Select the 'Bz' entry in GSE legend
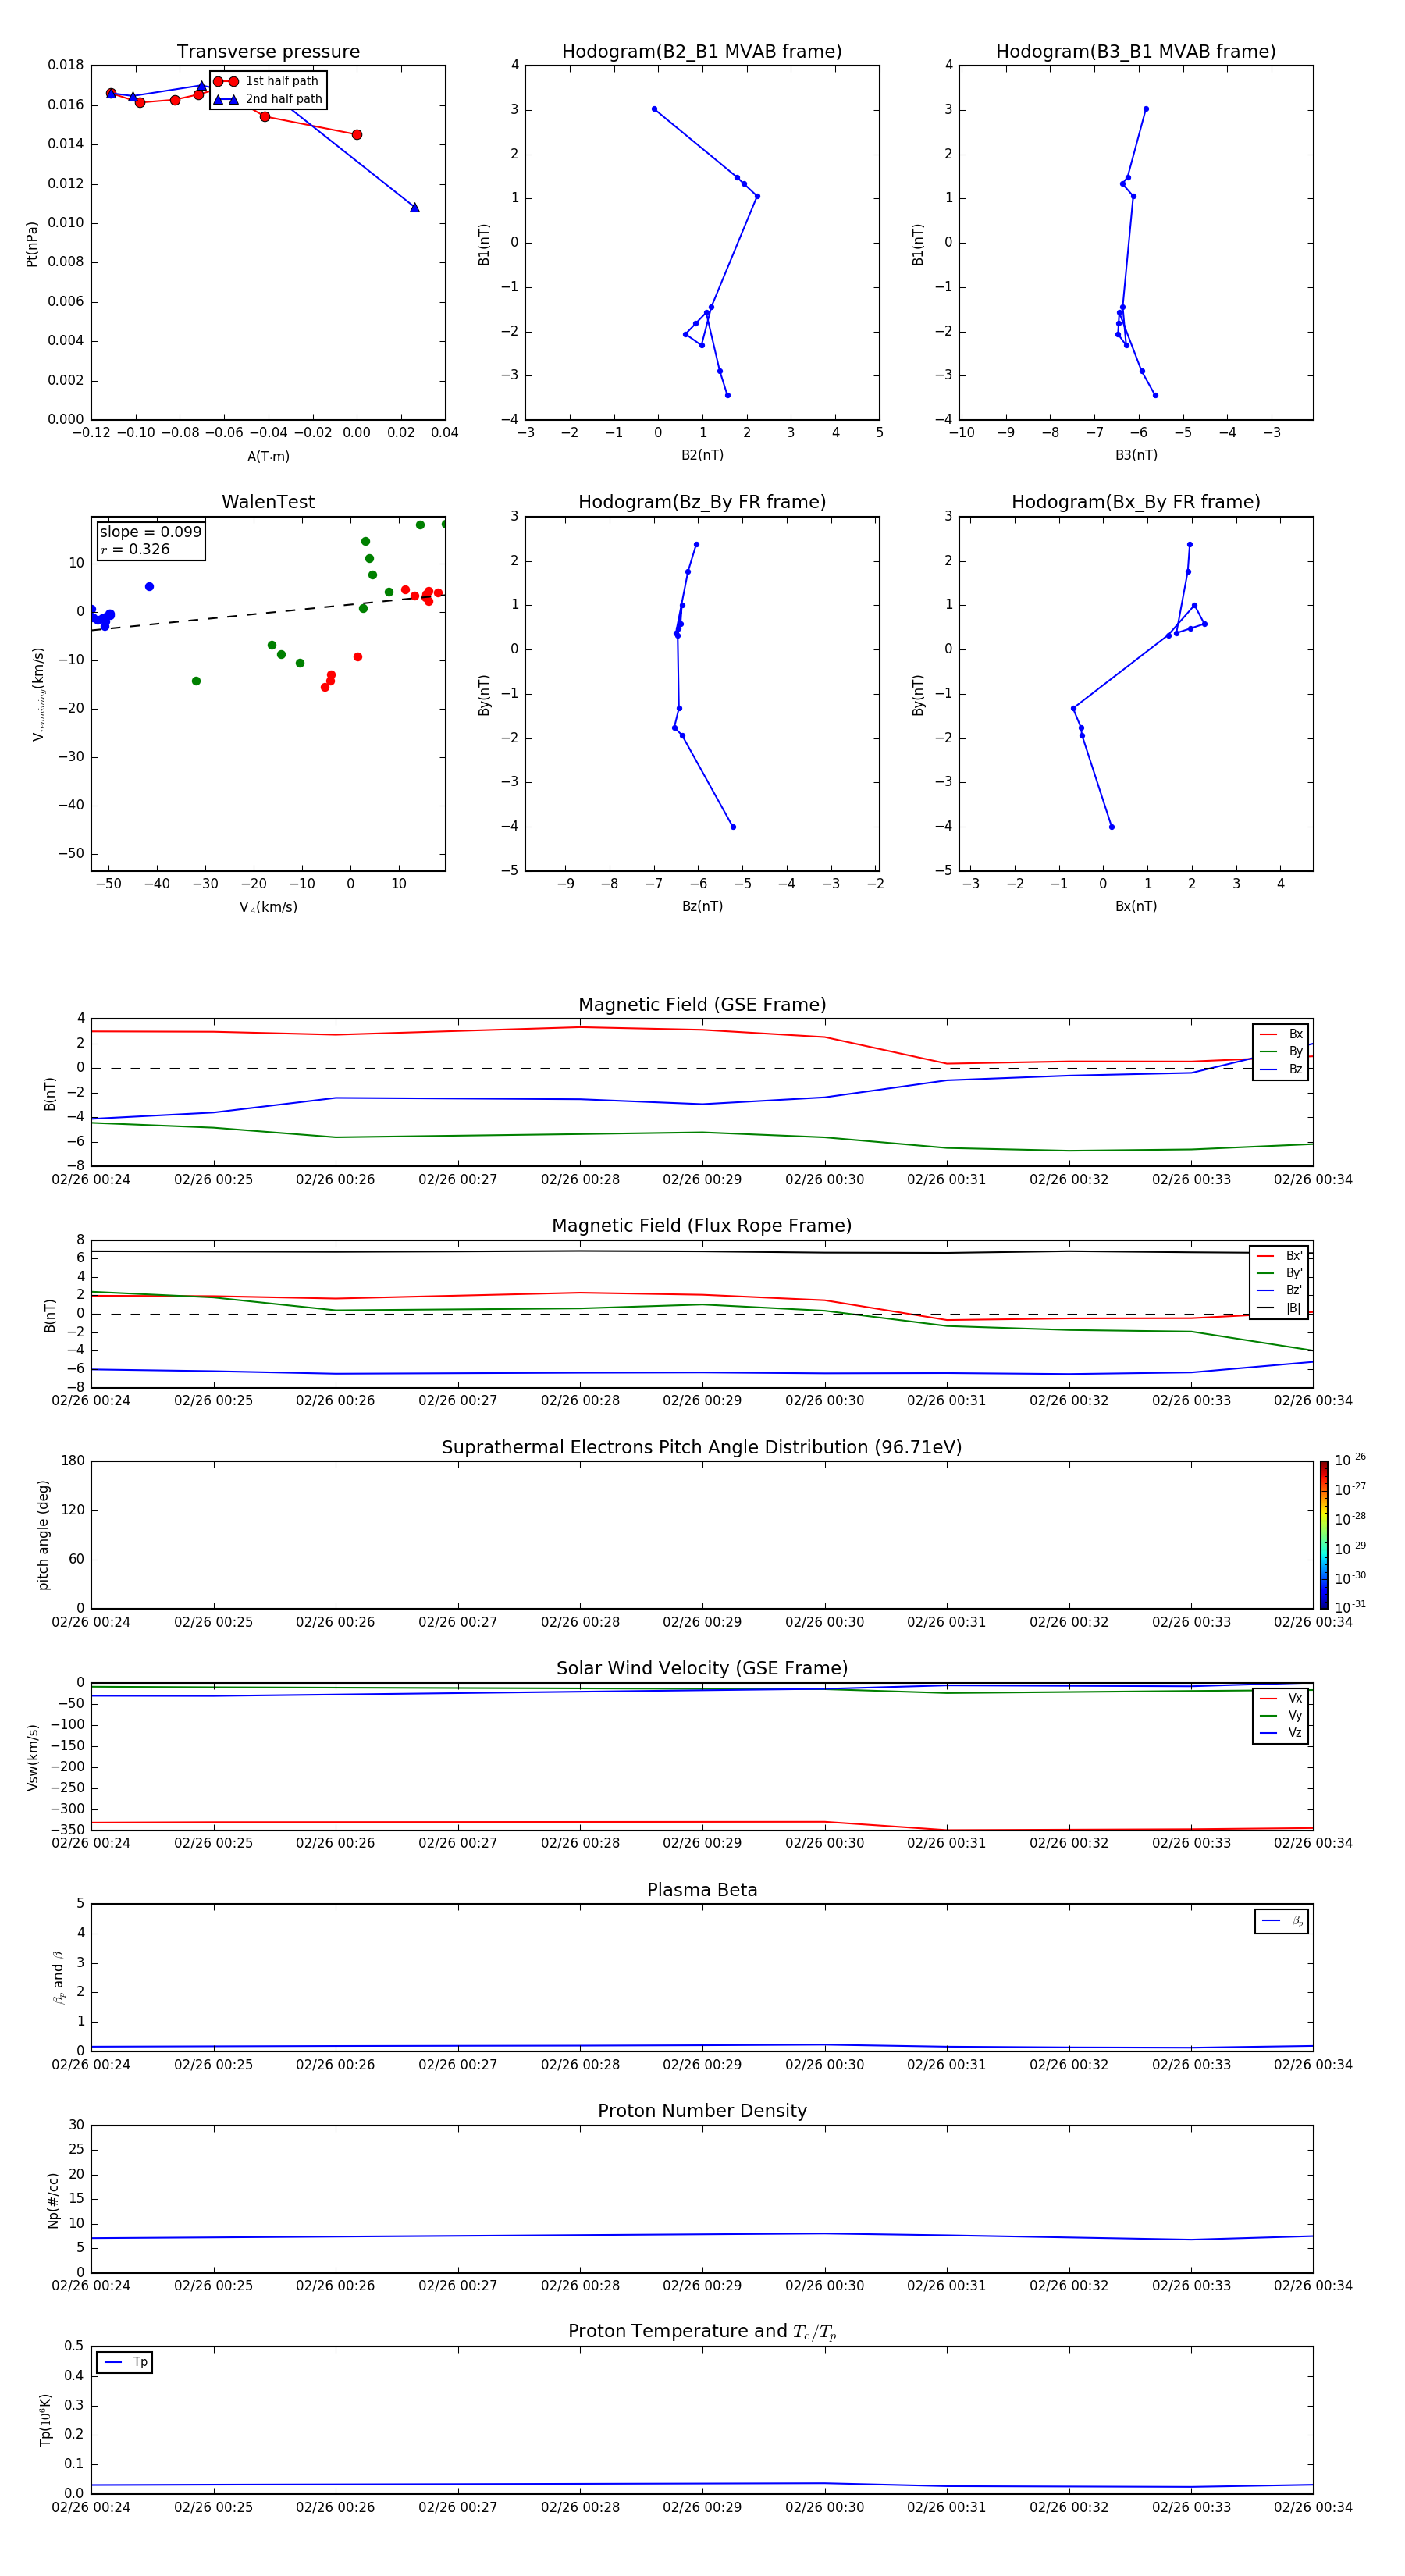This screenshot has width=1405, height=2576. [1281, 1069]
